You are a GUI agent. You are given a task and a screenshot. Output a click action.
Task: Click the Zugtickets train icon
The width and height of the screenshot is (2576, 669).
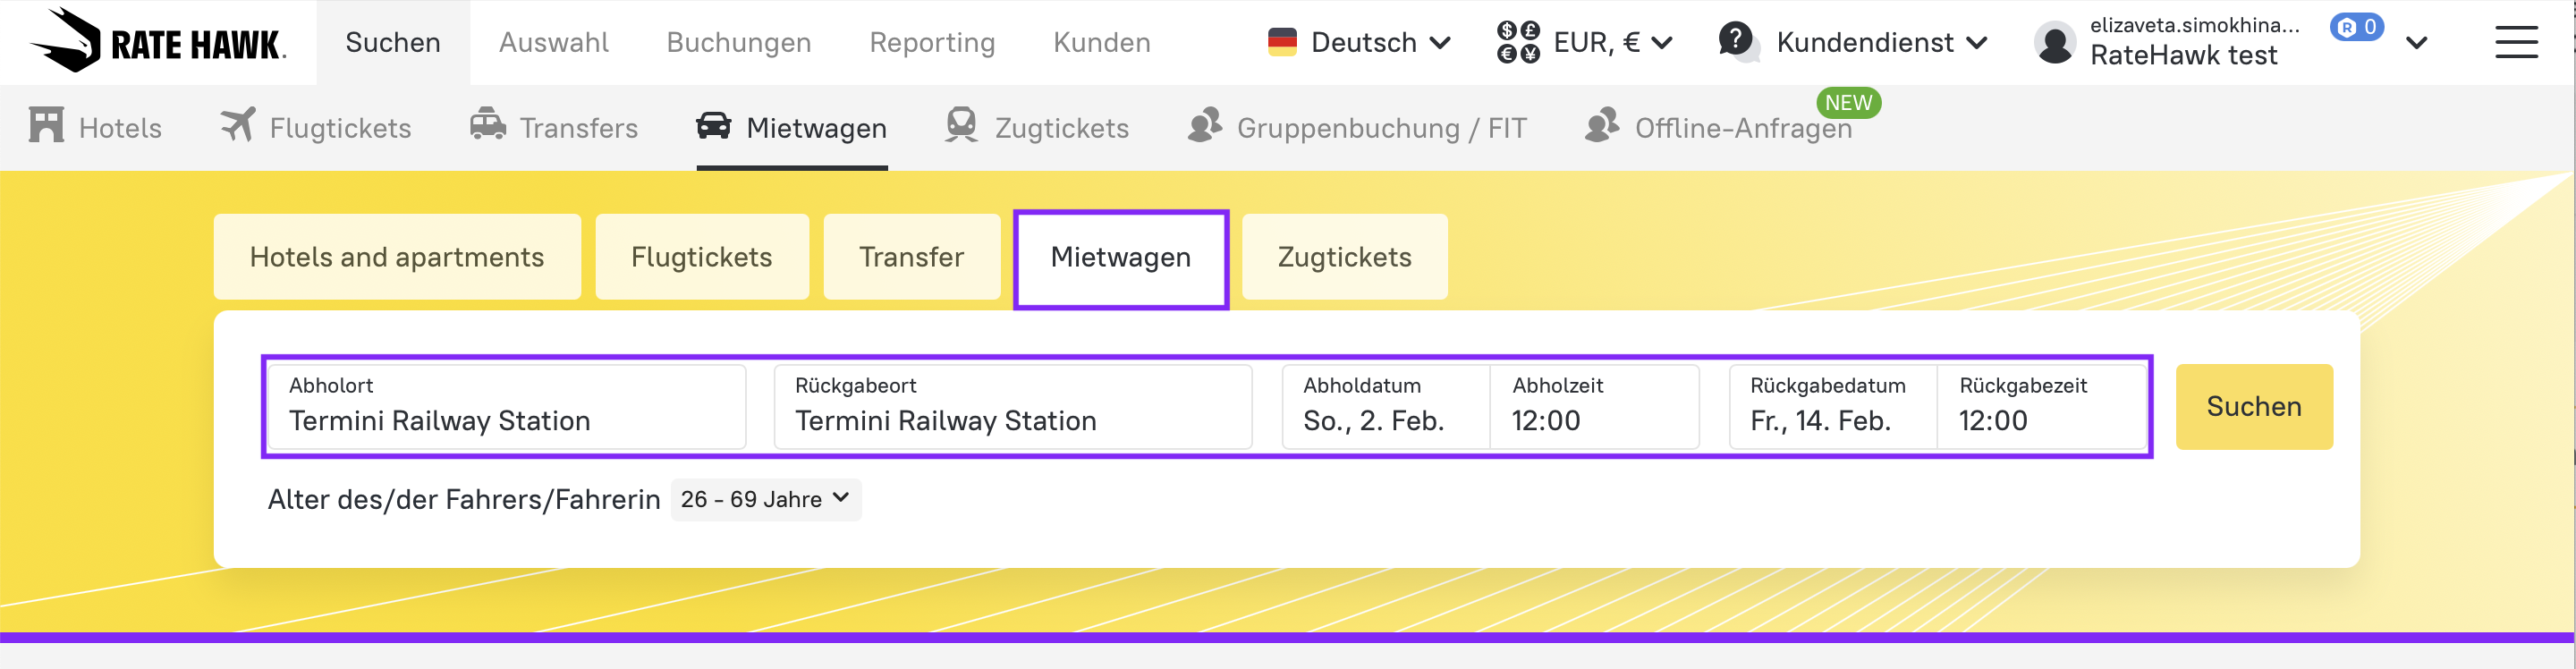click(x=961, y=126)
